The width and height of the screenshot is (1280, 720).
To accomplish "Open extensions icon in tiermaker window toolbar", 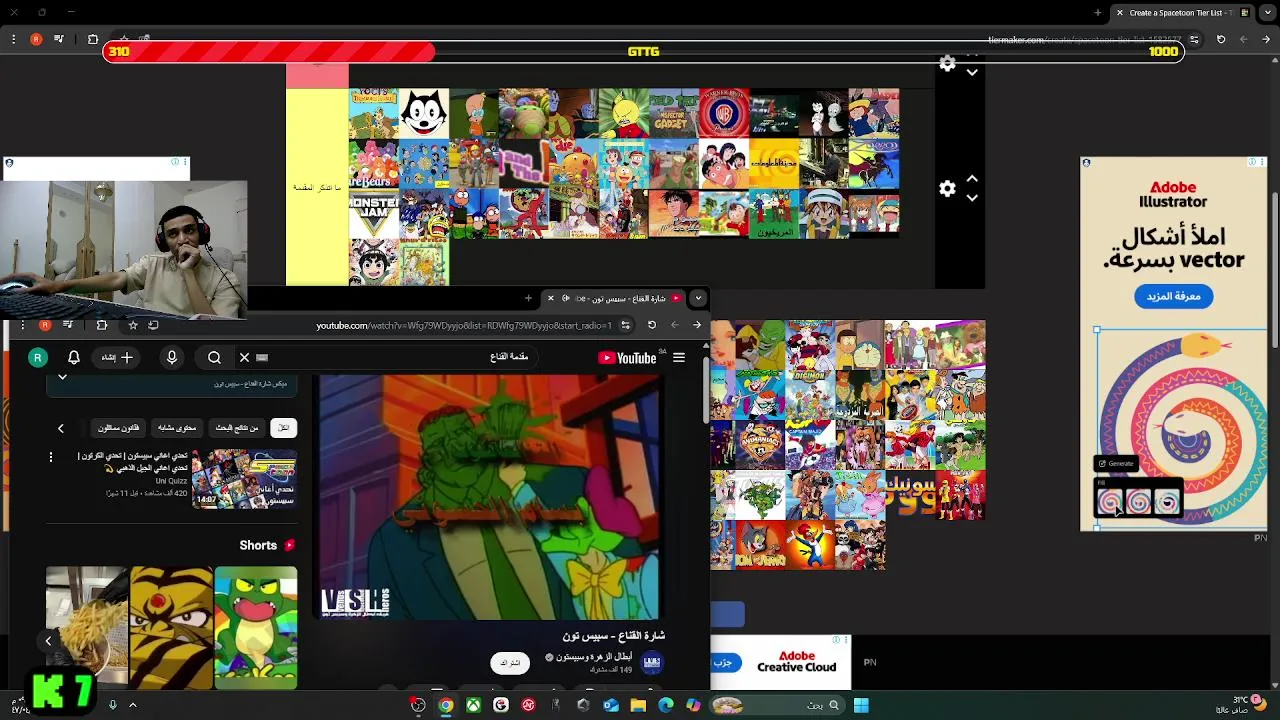I will 93,39.
